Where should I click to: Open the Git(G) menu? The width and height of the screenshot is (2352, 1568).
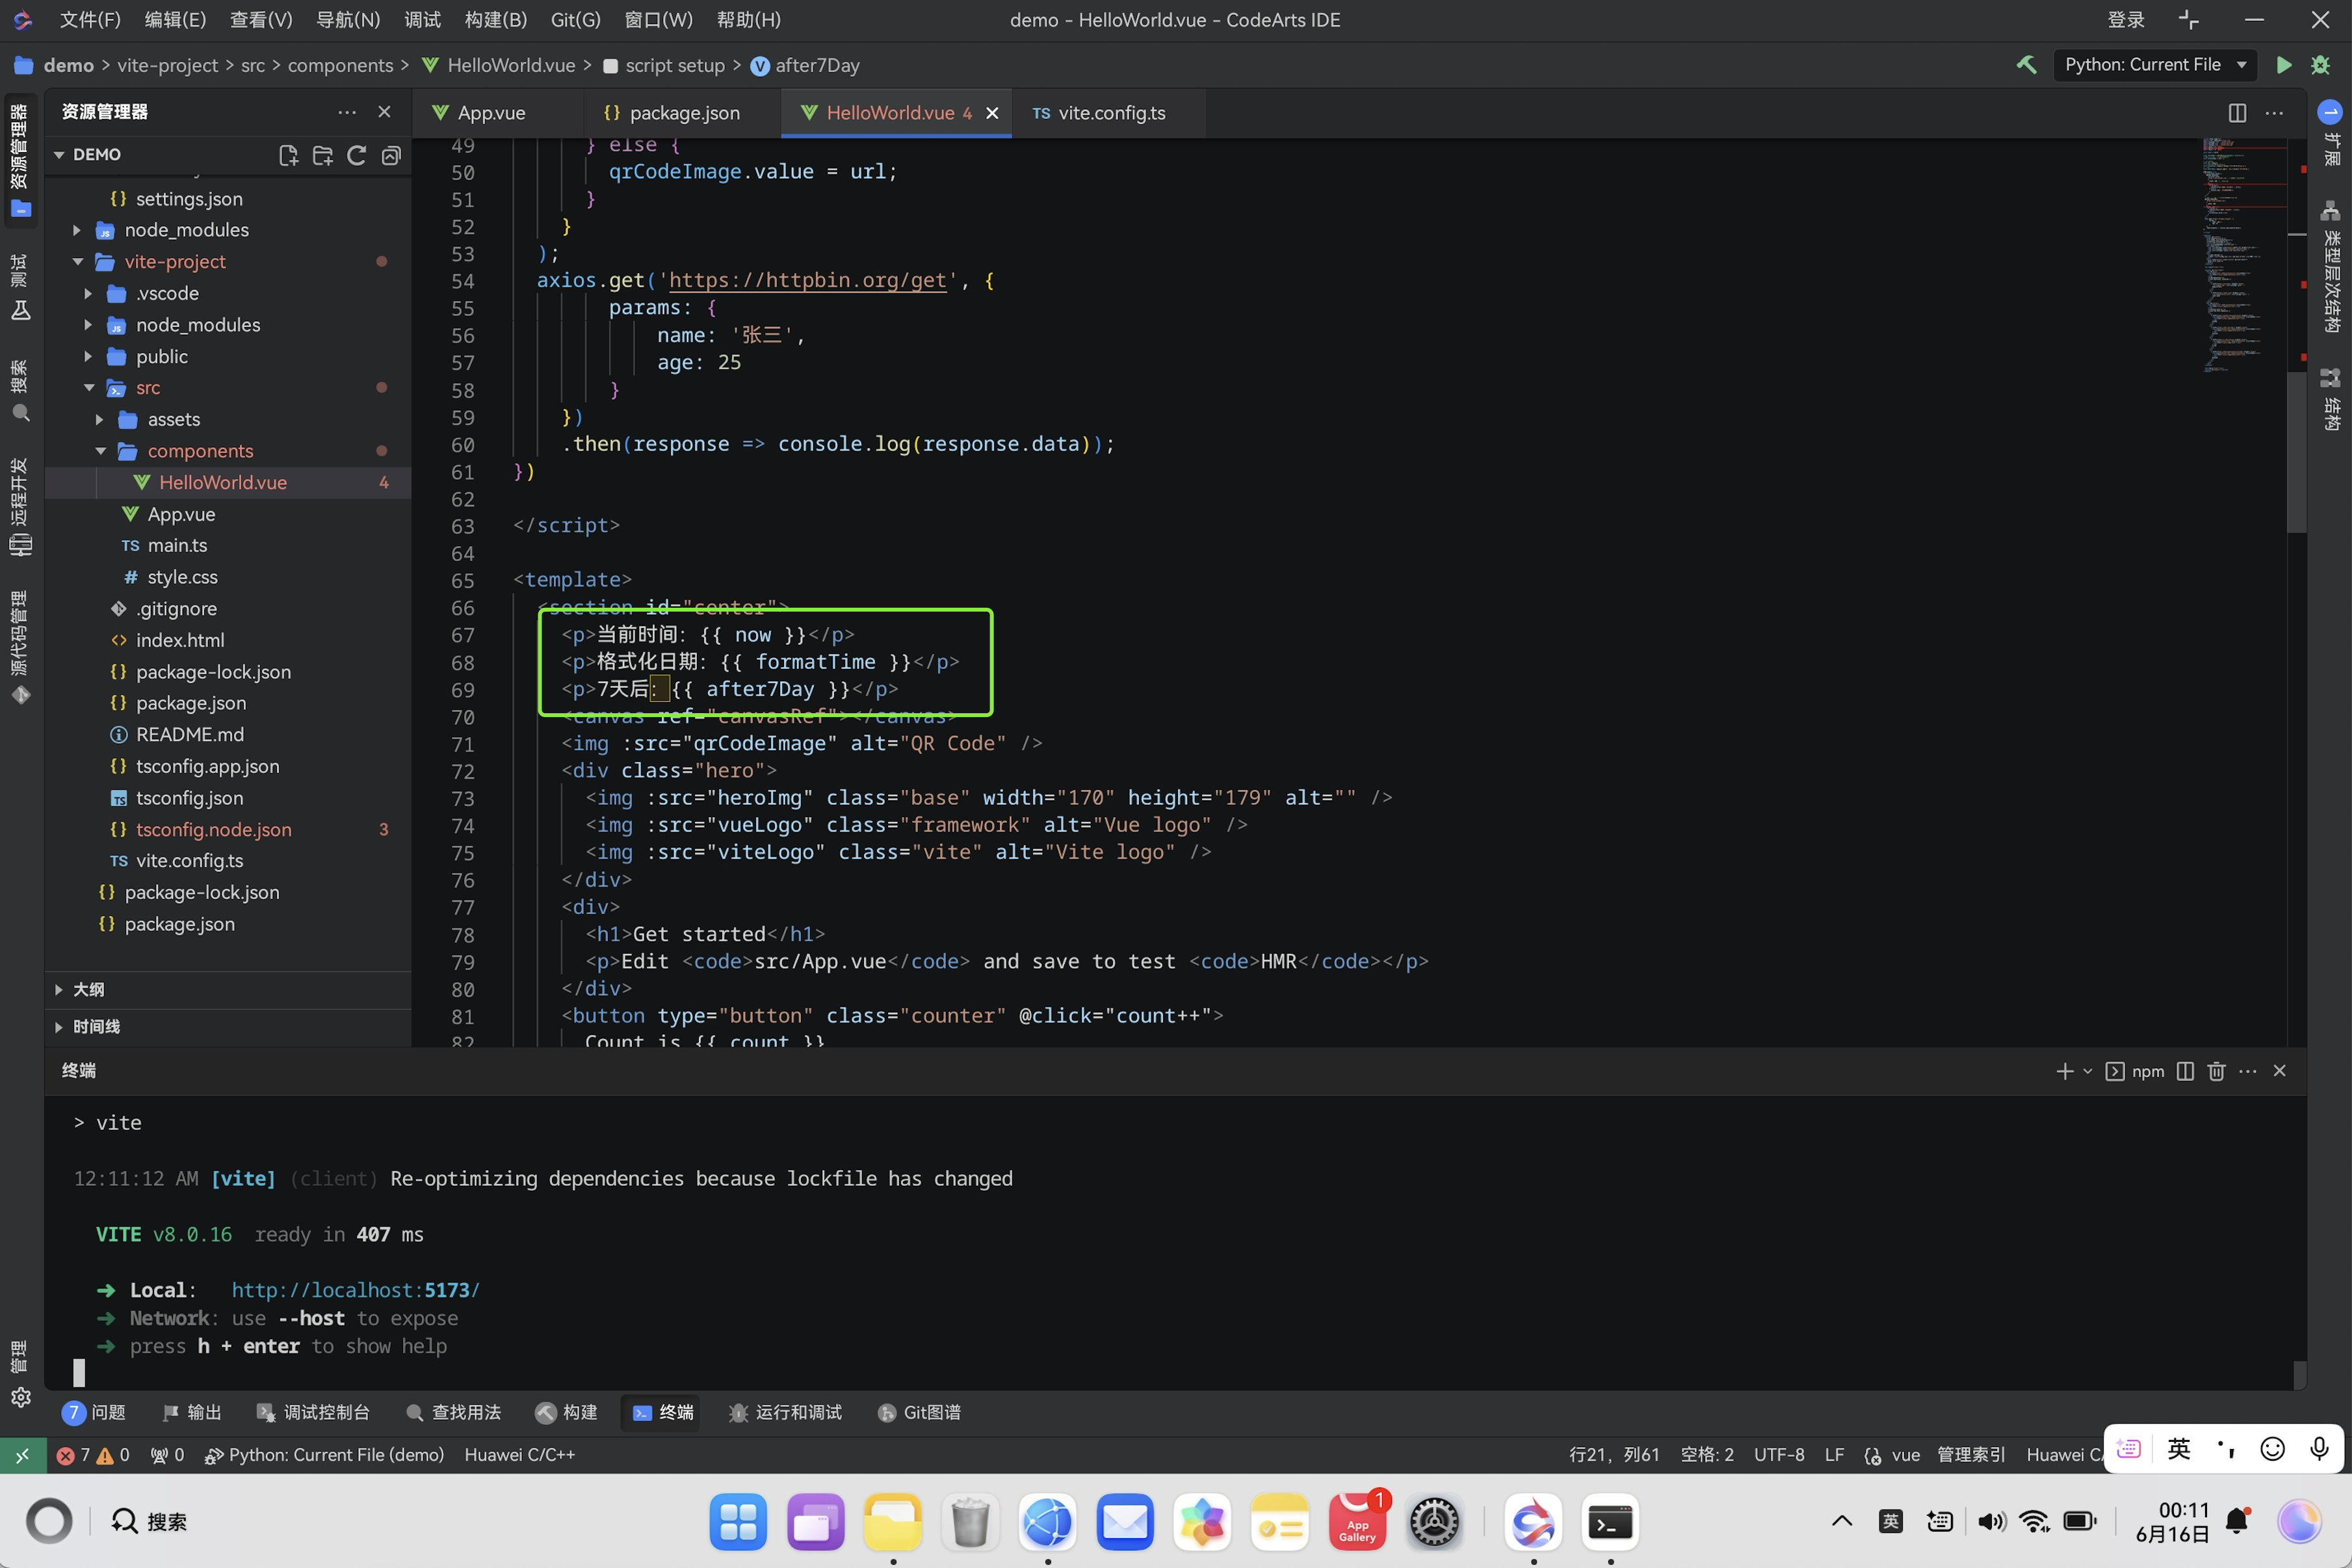pos(576,20)
